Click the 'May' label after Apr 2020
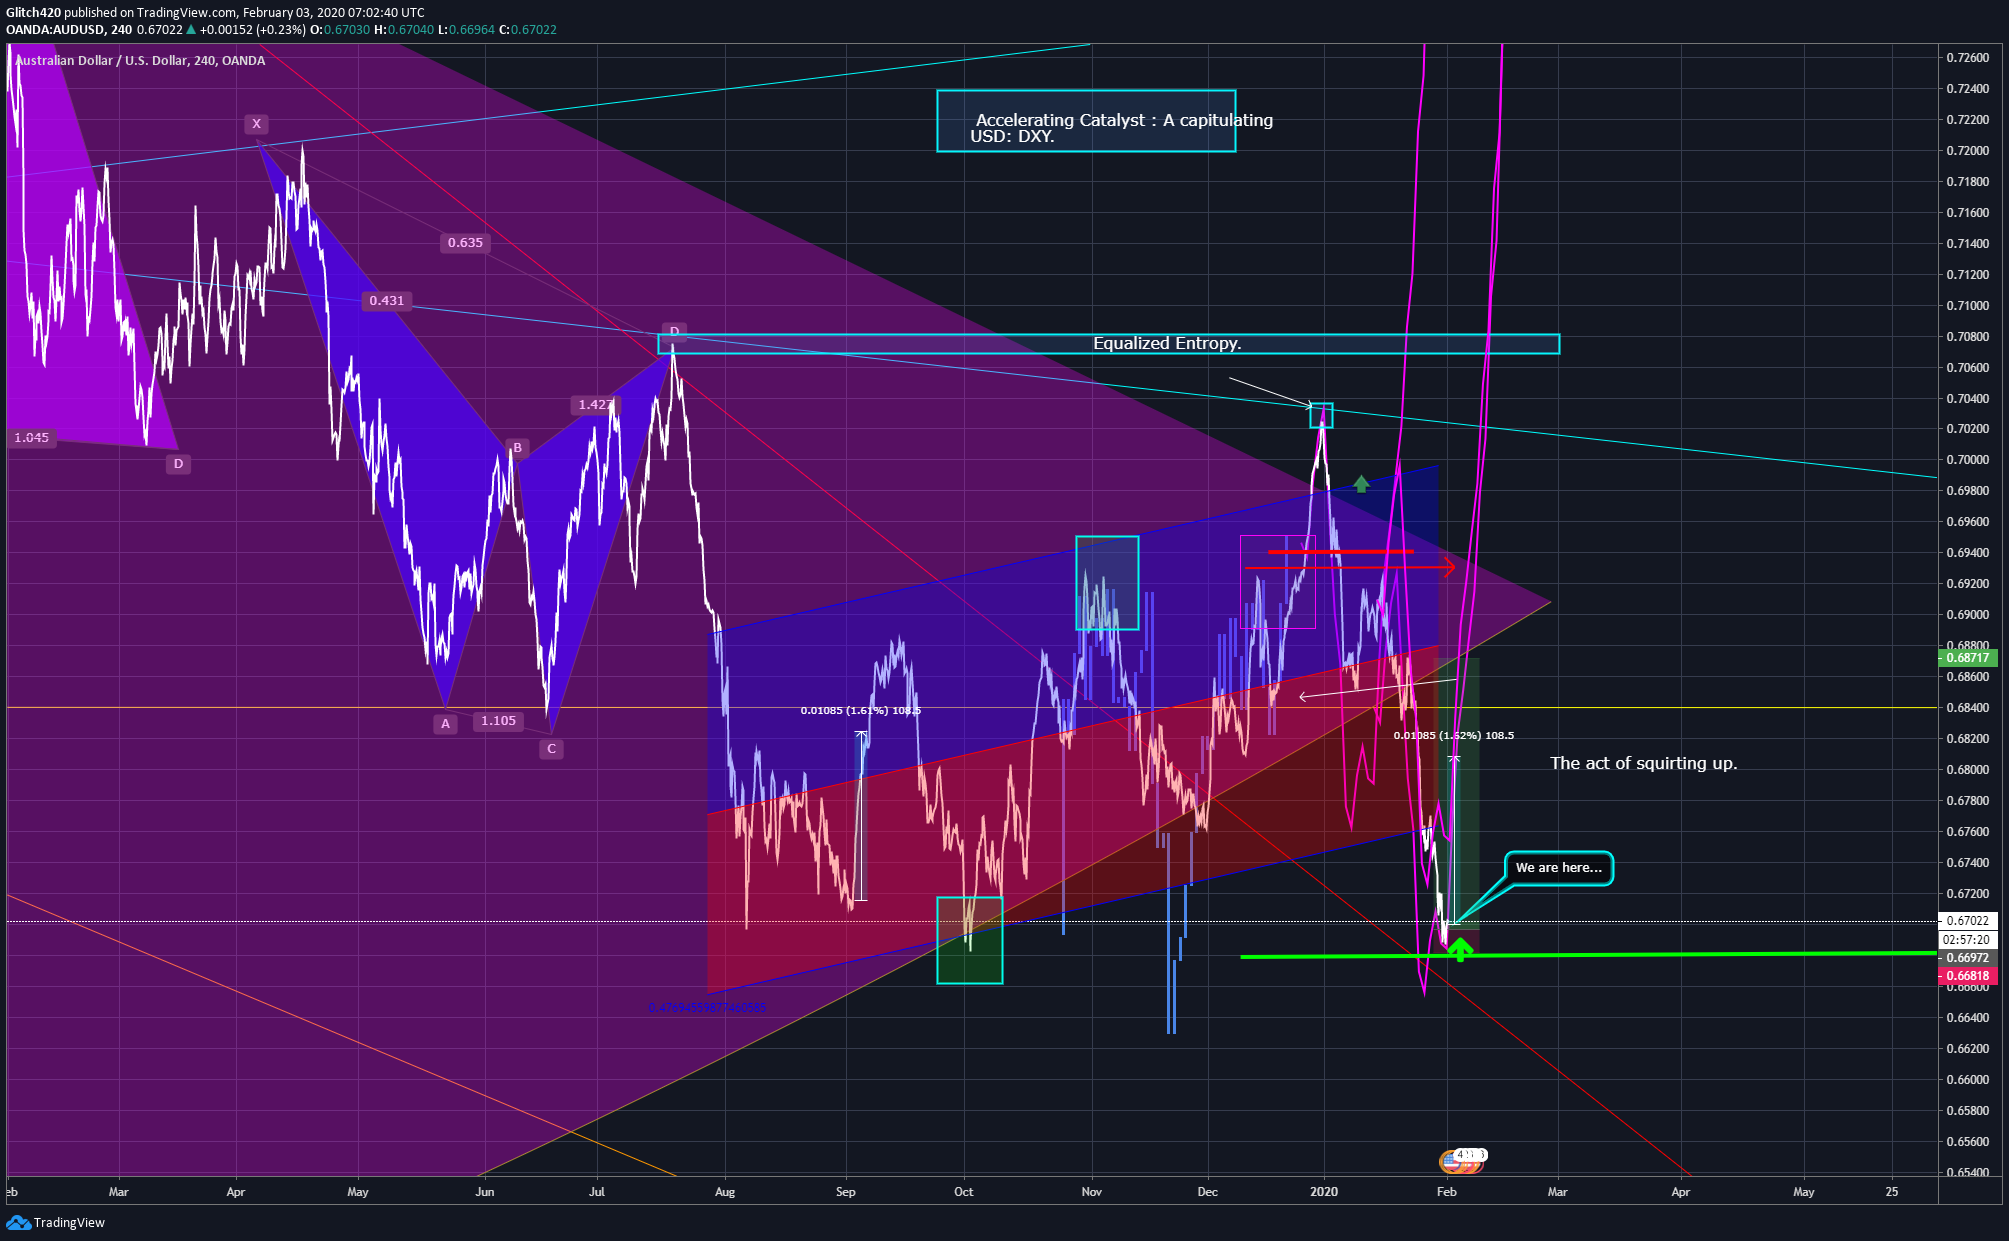 (x=1804, y=1191)
